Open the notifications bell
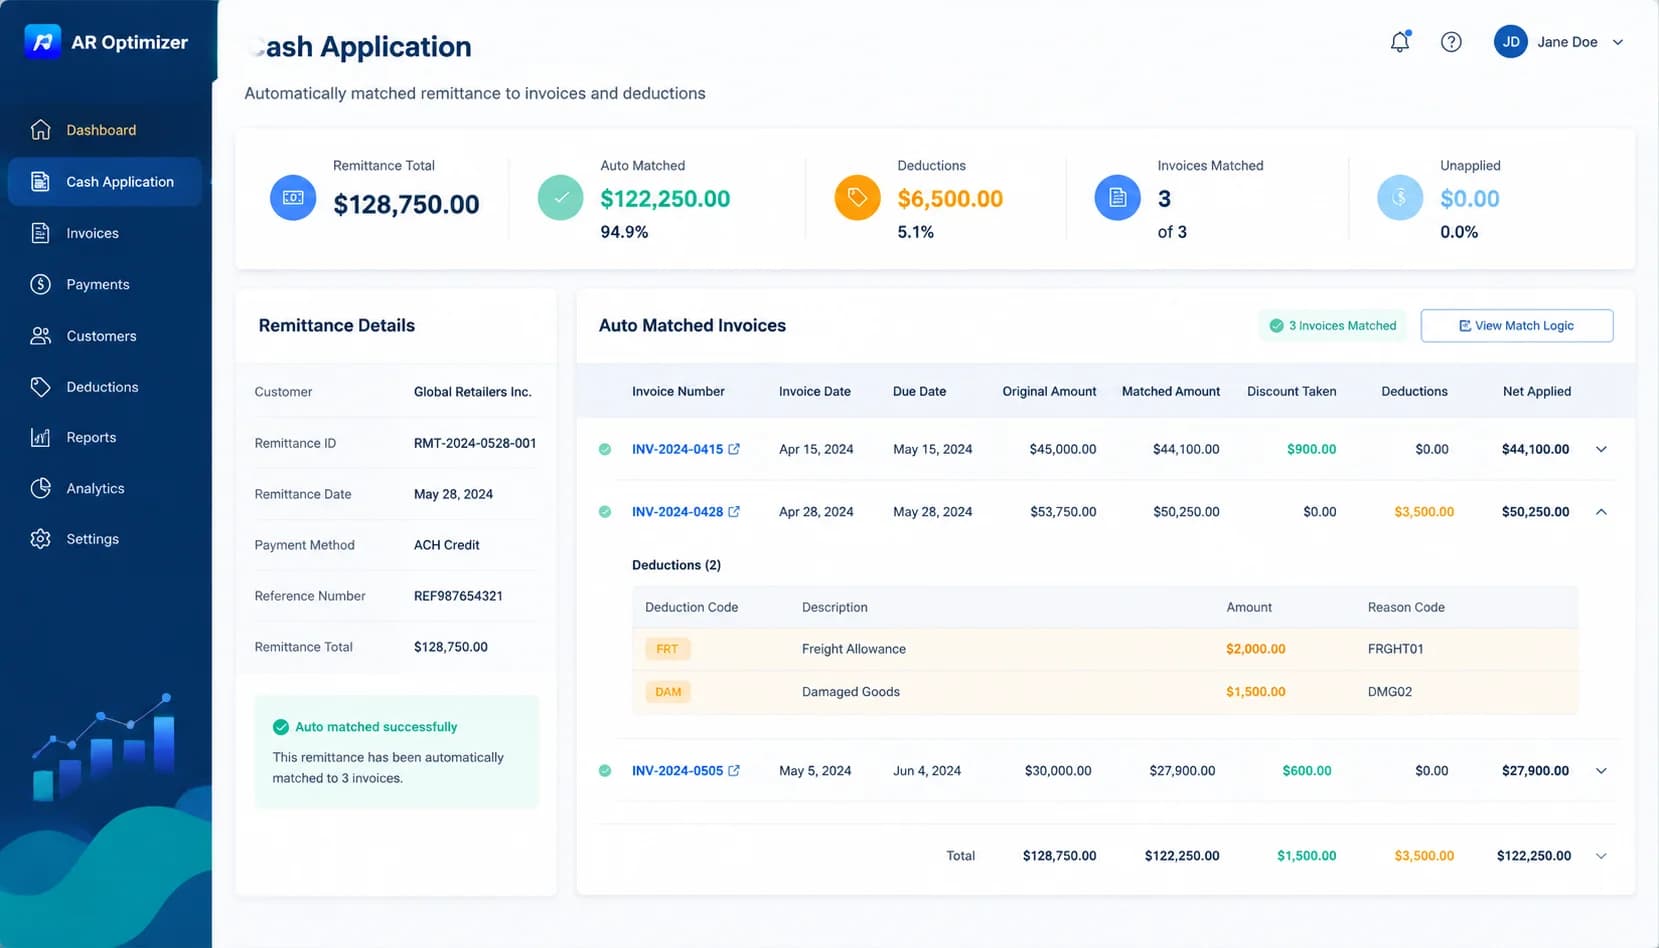Screen dimensions: 1659x948 (1400, 42)
